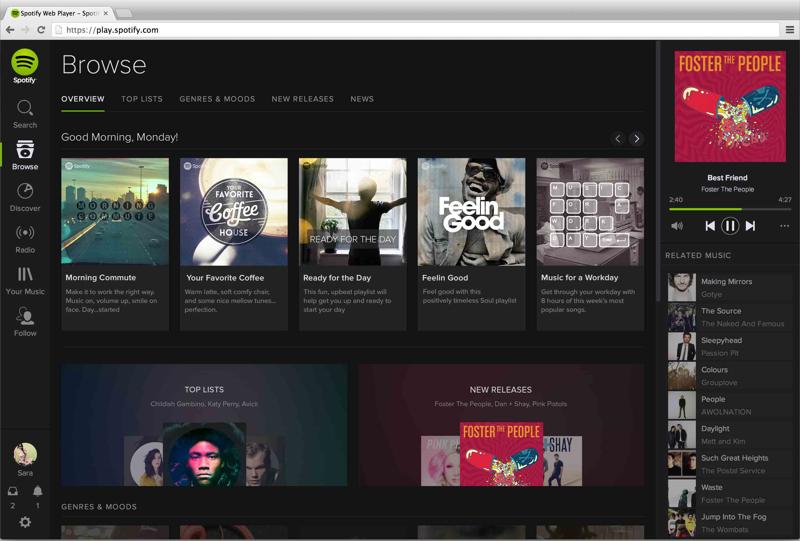The image size is (800, 541).
Task: Open Your Favorite Coffee playlist cover
Action: pos(234,211)
